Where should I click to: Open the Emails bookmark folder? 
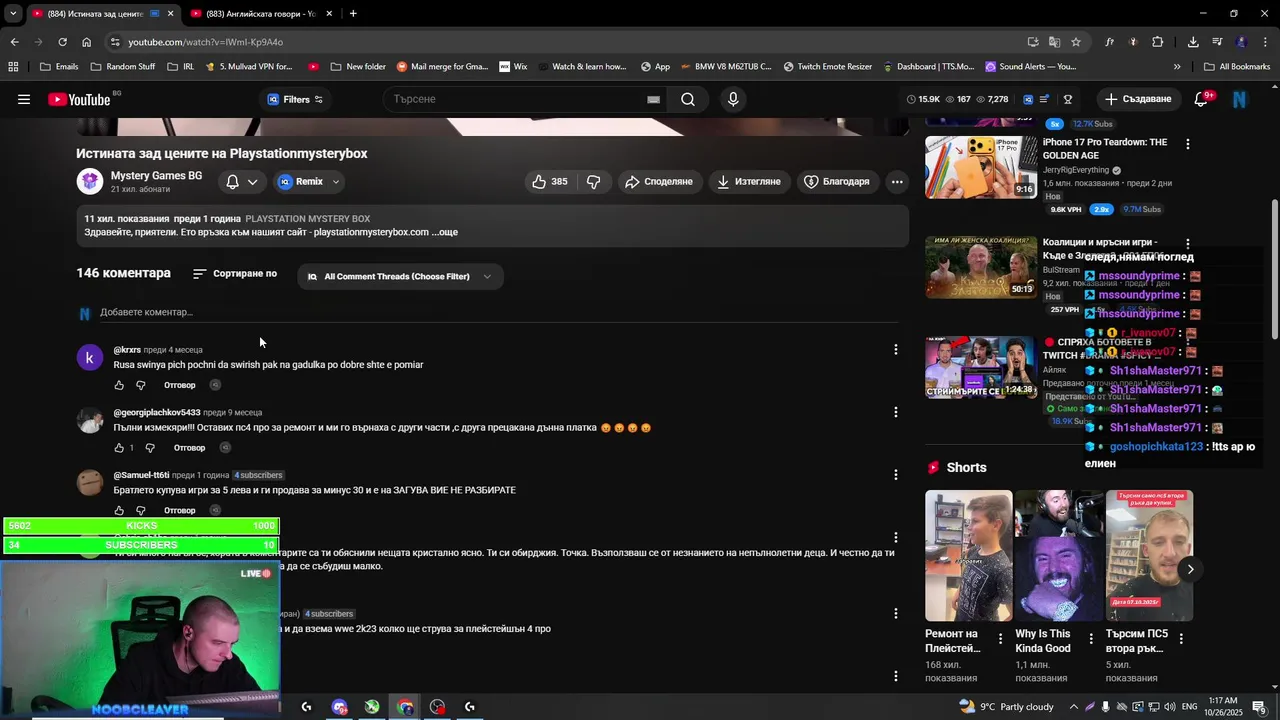59,67
